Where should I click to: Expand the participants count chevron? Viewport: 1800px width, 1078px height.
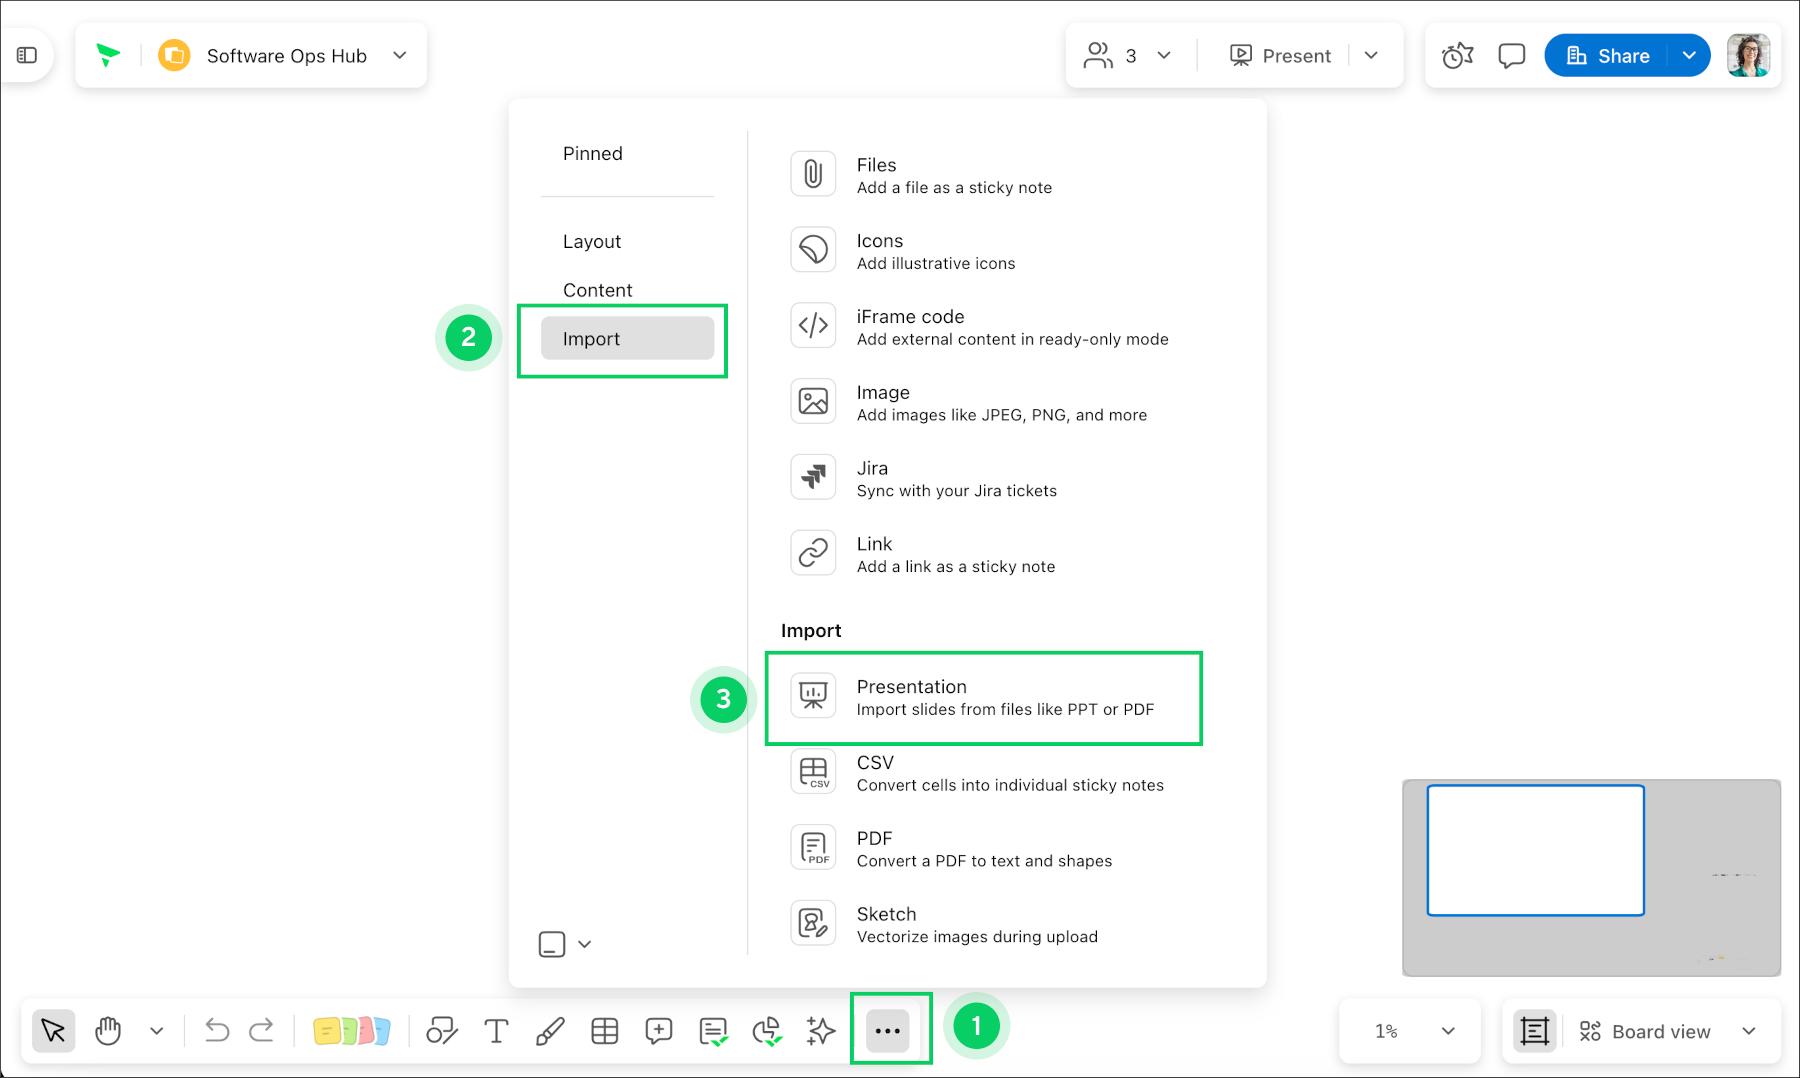click(1164, 55)
